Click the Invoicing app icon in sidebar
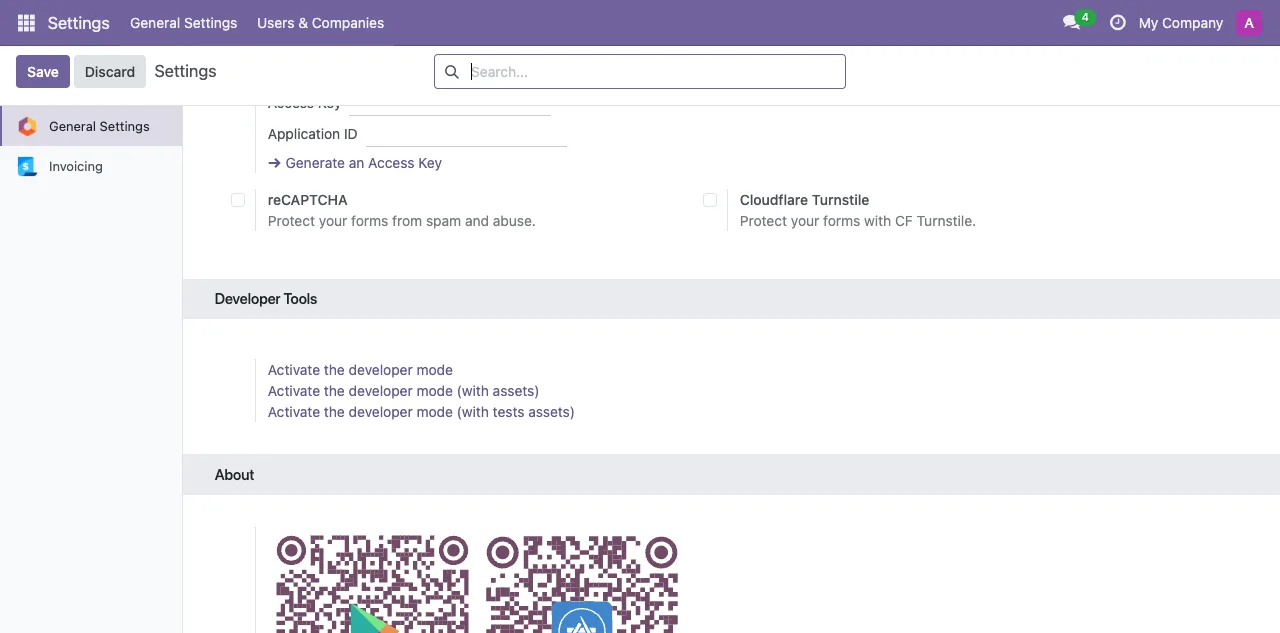The width and height of the screenshot is (1280, 633). click(x=28, y=166)
